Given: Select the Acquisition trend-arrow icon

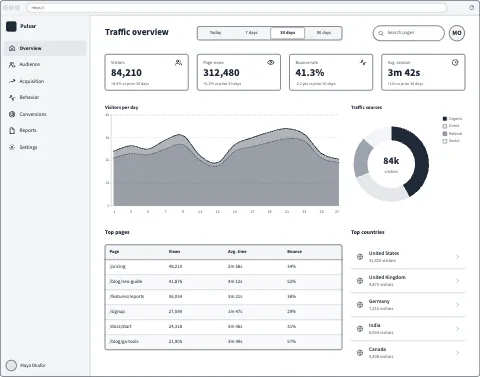Looking at the screenshot, I should pos(12,81).
